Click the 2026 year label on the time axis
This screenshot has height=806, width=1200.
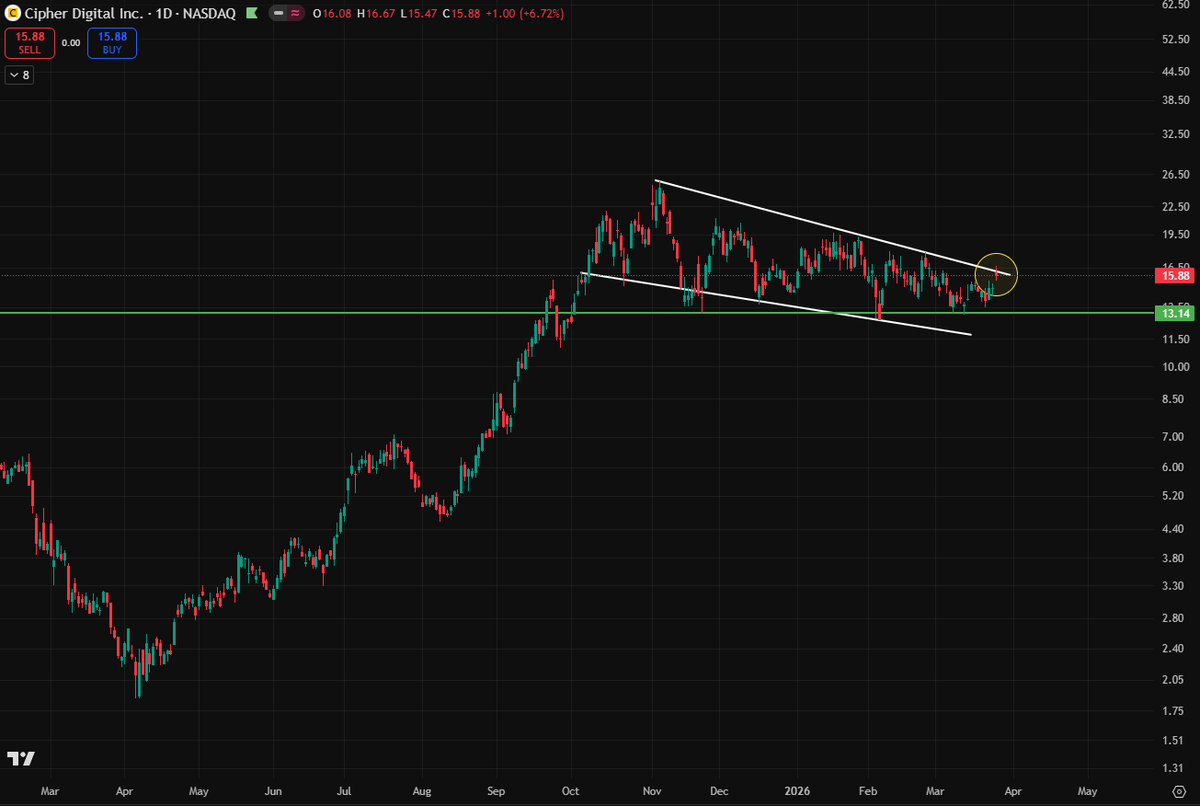point(799,791)
